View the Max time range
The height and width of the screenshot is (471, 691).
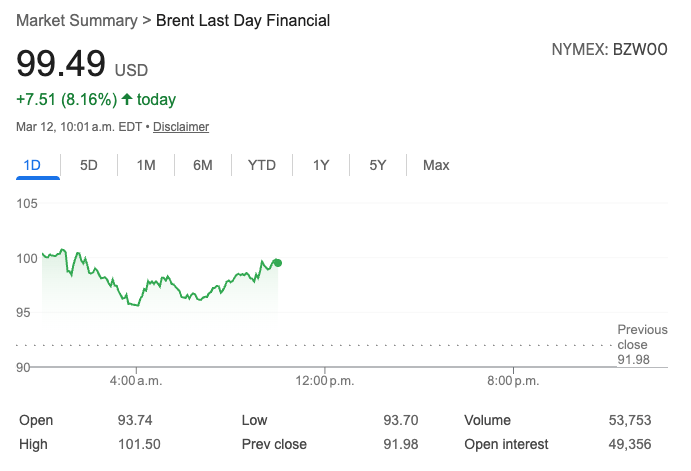click(436, 165)
